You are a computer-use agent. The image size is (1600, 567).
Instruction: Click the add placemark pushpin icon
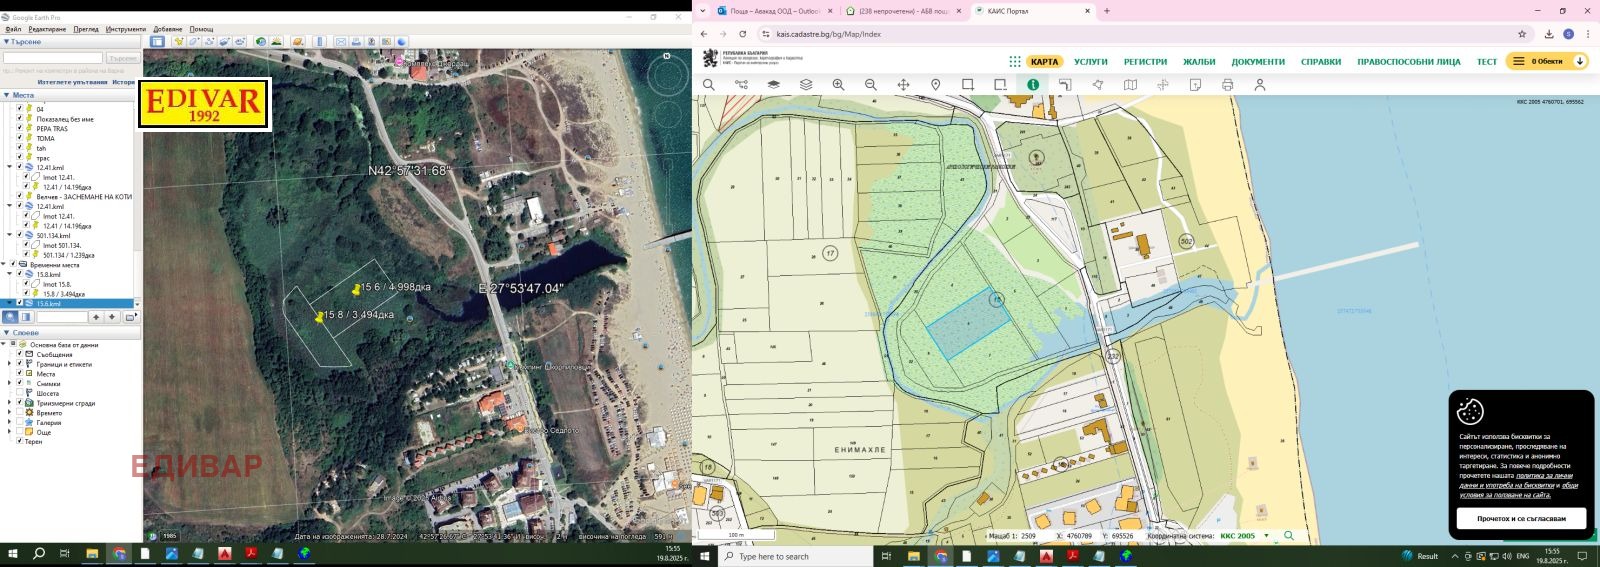178,42
